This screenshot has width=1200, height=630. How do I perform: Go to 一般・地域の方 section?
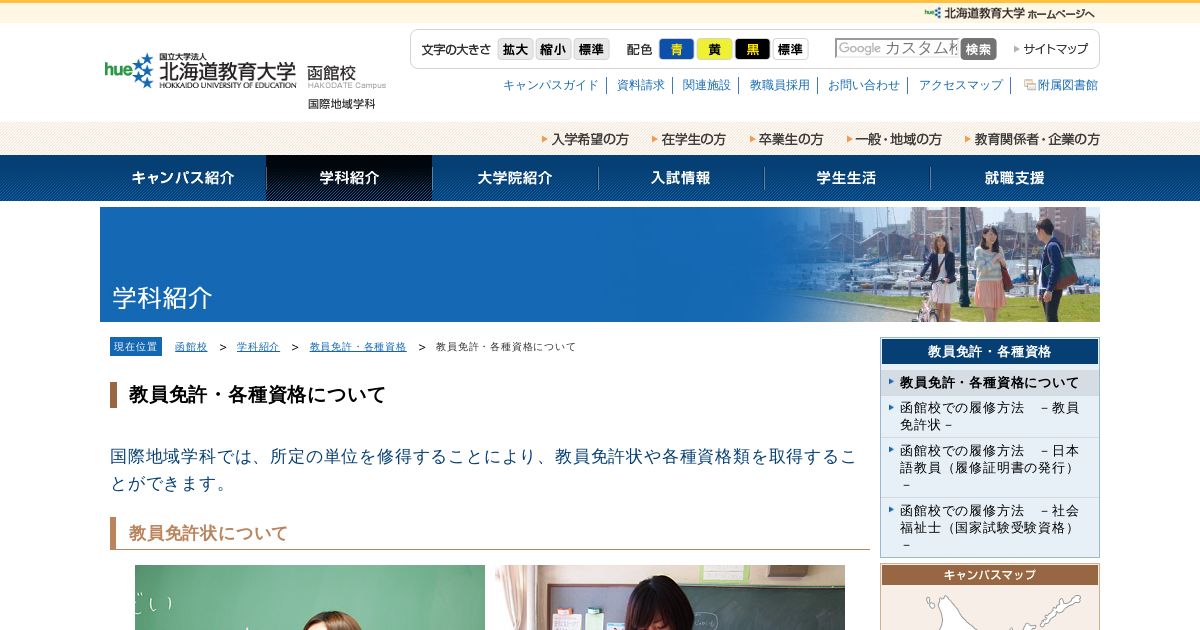tap(894, 139)
